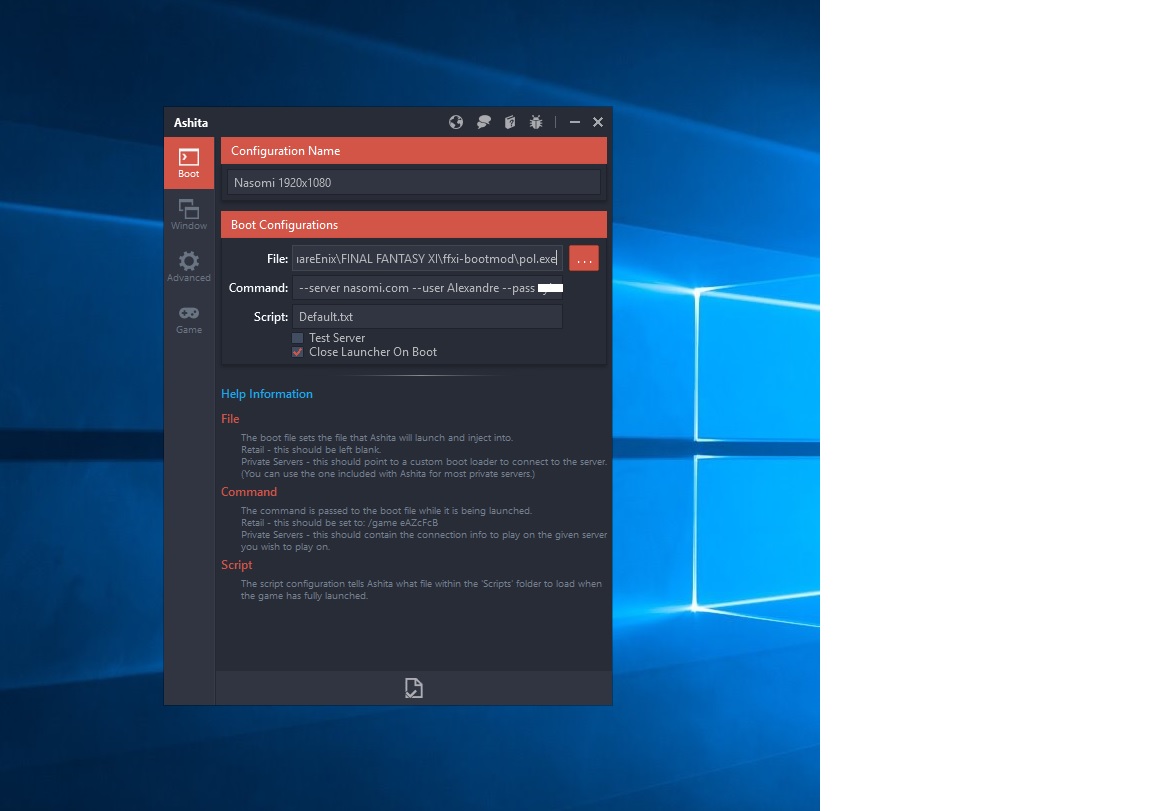Viewport: 1152px width, 811px height.
Task: Minimize the Ashita launcher window
Action: click(575, 122)
